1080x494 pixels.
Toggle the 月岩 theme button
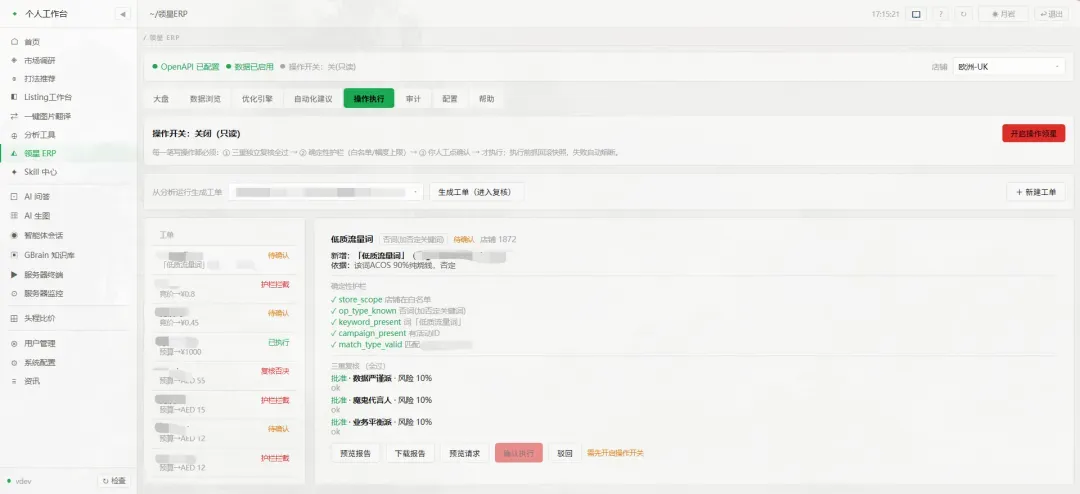point(1004,14)
